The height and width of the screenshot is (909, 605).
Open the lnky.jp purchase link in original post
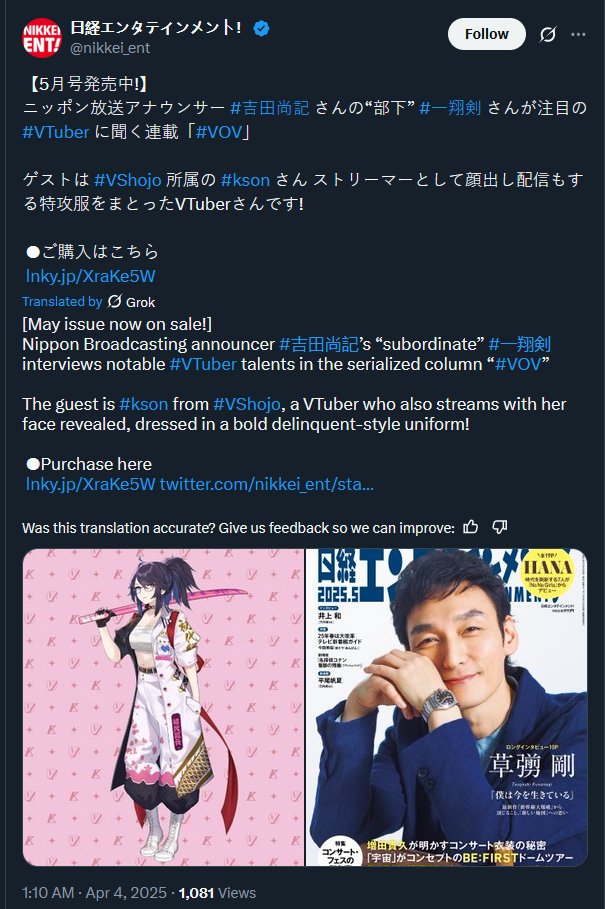(90, 276)
